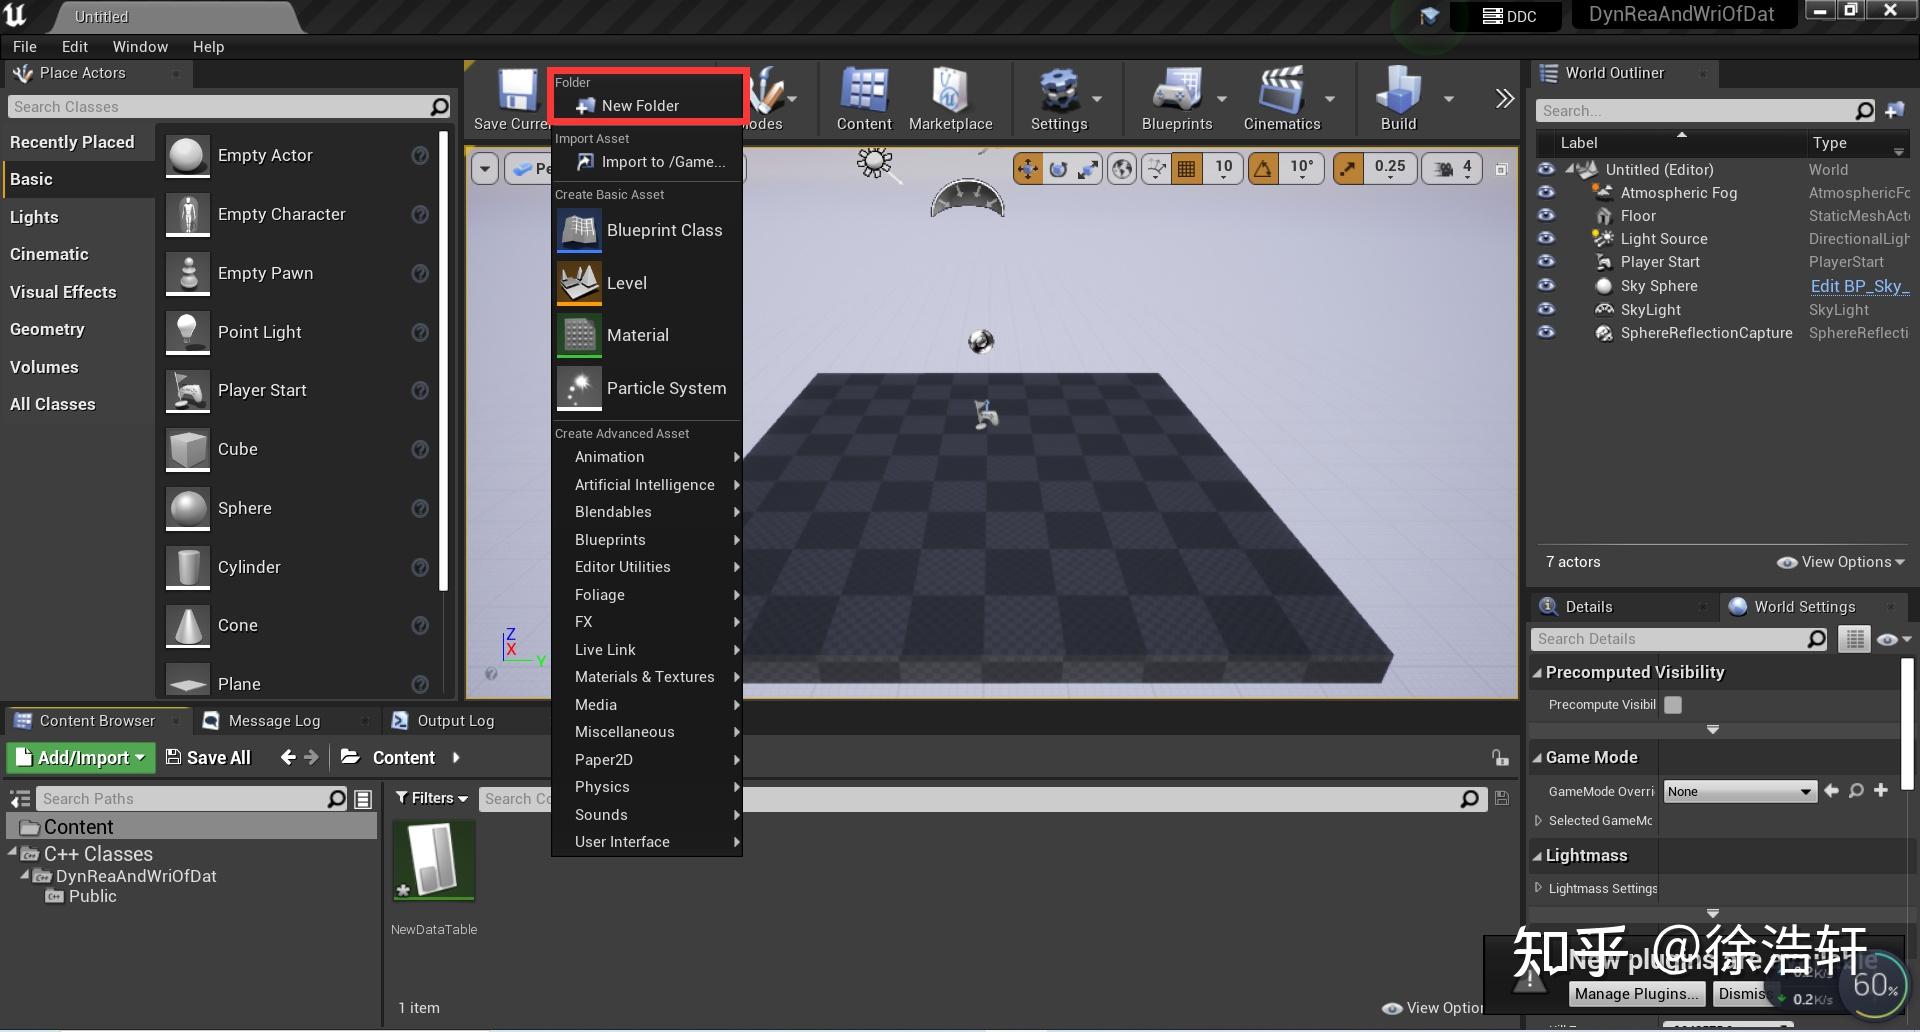
Task: Open the GameMode Override dropdown
Action: 1738,791
